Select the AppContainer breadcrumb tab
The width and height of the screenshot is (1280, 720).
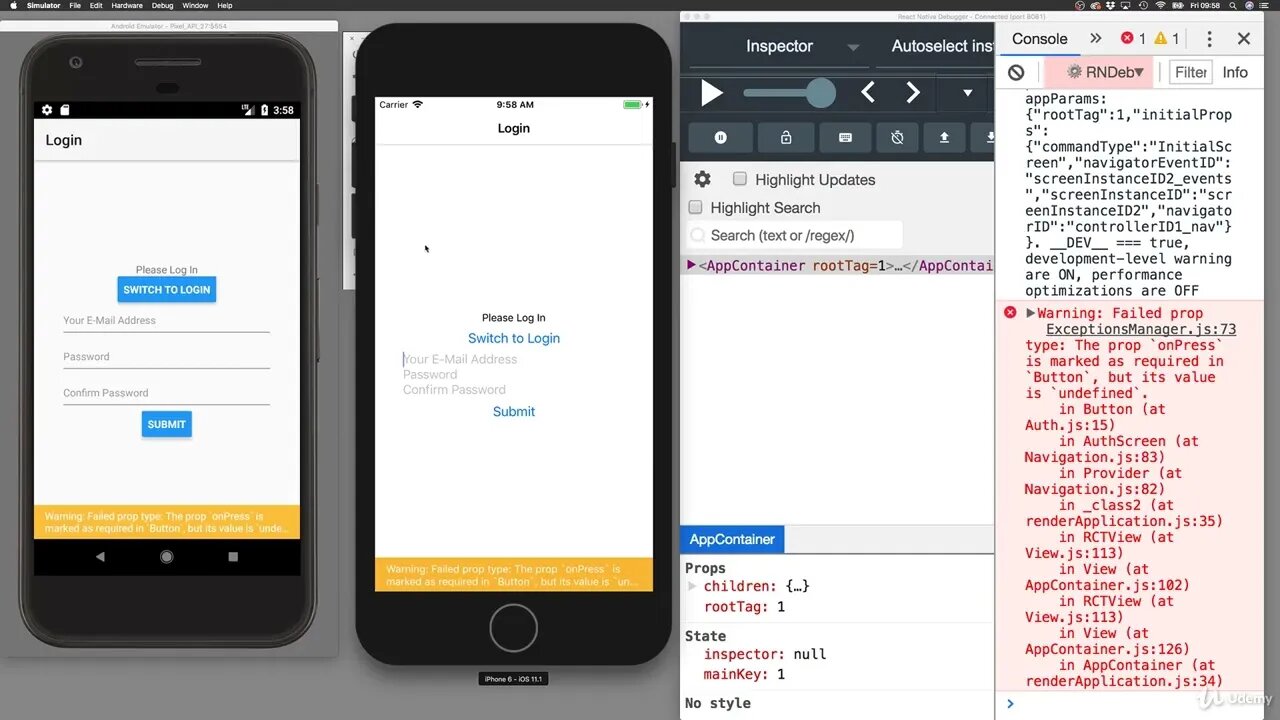[x=732, y=539]
